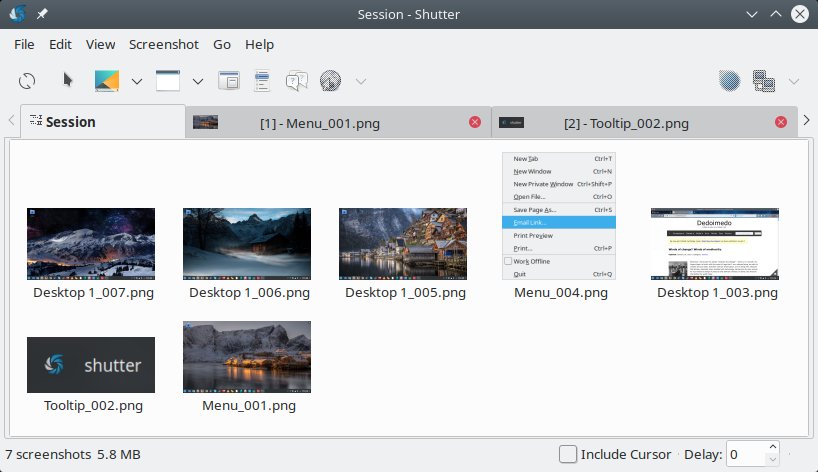
Task: Click the Delay value input field
Action: (x=746, y=454)
